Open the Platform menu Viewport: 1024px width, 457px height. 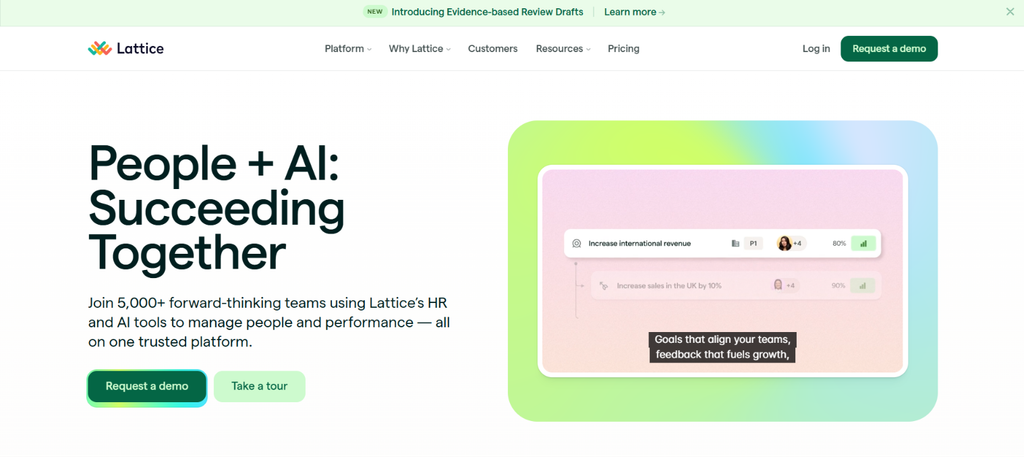click(347, 49)
